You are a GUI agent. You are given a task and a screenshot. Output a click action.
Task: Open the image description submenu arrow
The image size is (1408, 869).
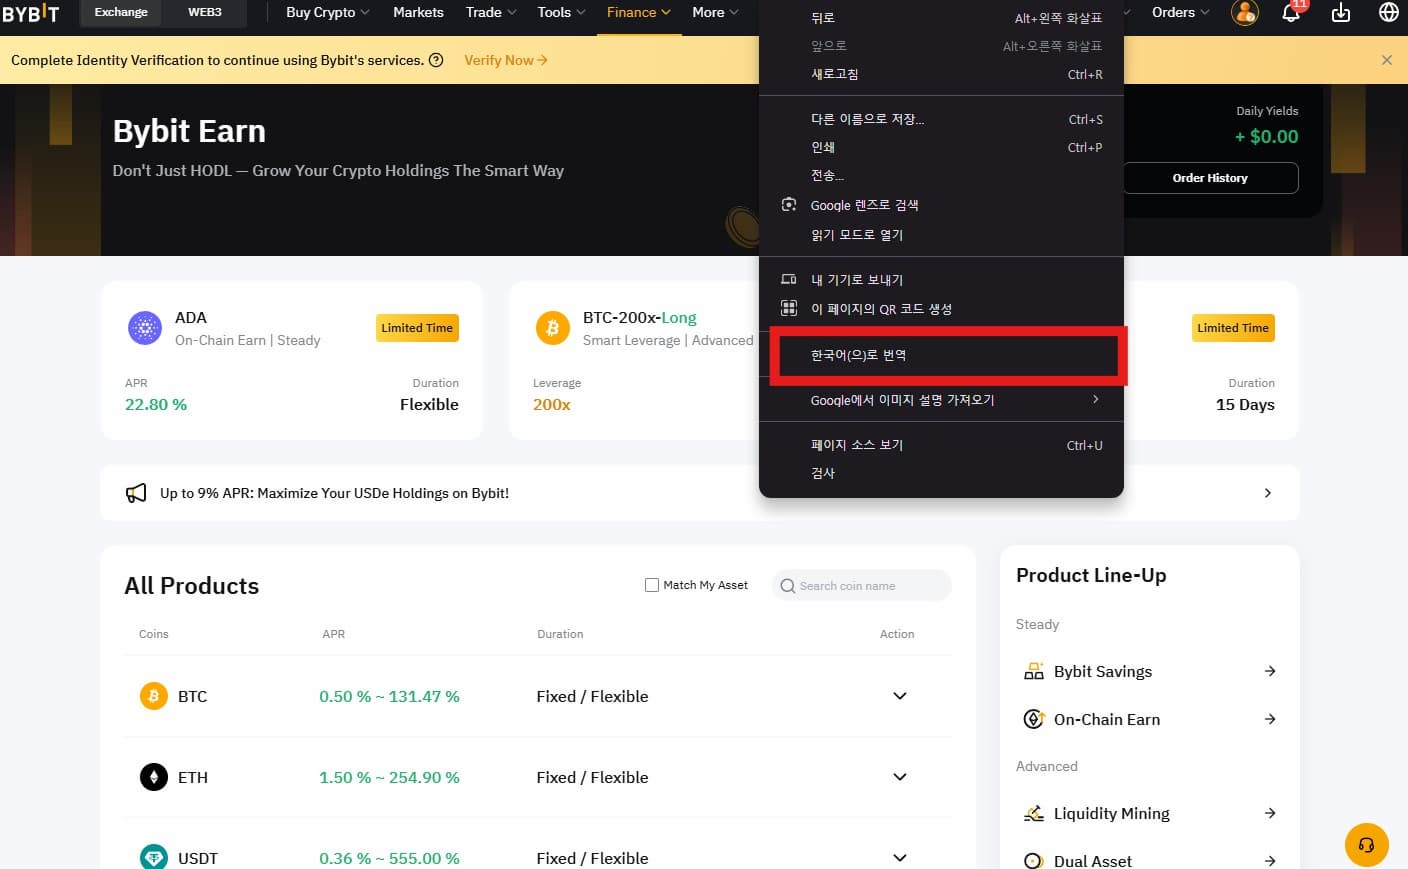tap(1096, 399)
